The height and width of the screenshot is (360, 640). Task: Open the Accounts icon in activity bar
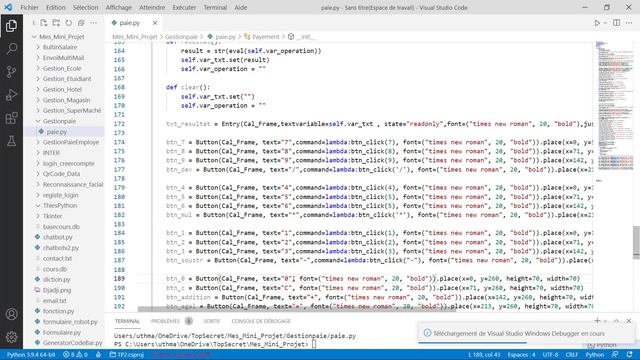(x=11, y=314)
